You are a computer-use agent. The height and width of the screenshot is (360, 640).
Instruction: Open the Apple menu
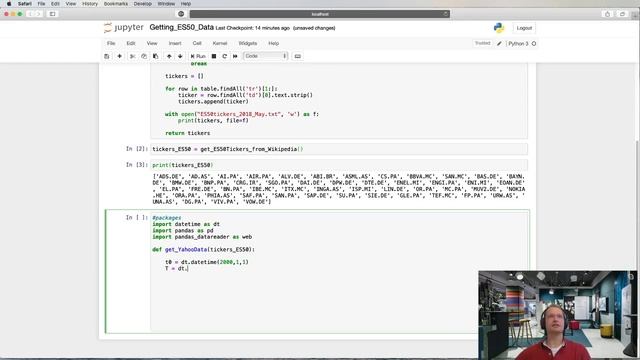click(x=9, y=4)
